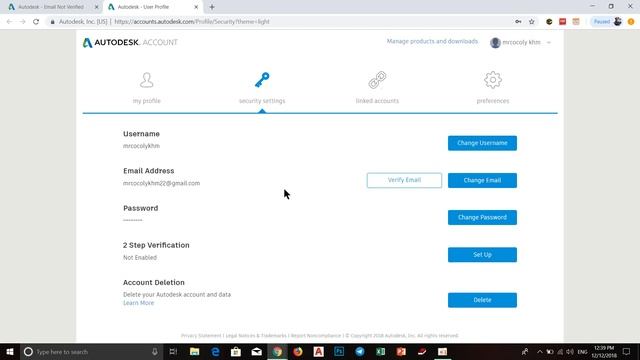The height and width of the screenshot is (360, 640).
Task: Open Telegram from the taskbar
Action: point(360,351)
